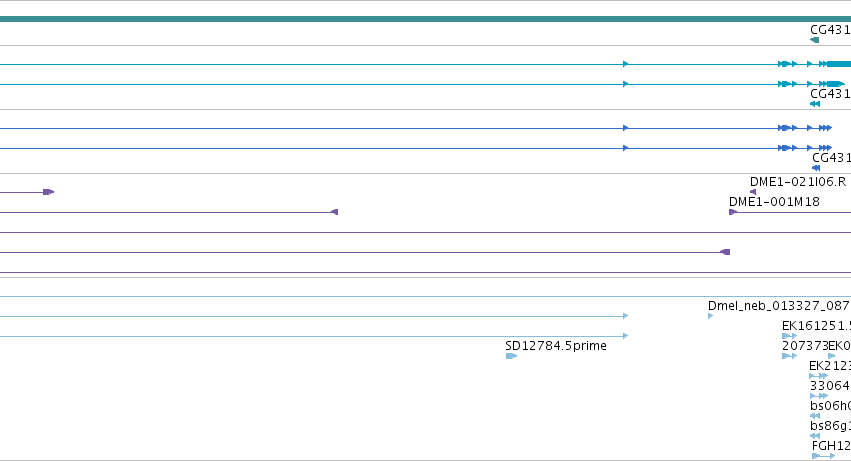The image size is (851, 461).
Task: Select the bs06h0 feature label
Action: [830, 406]
